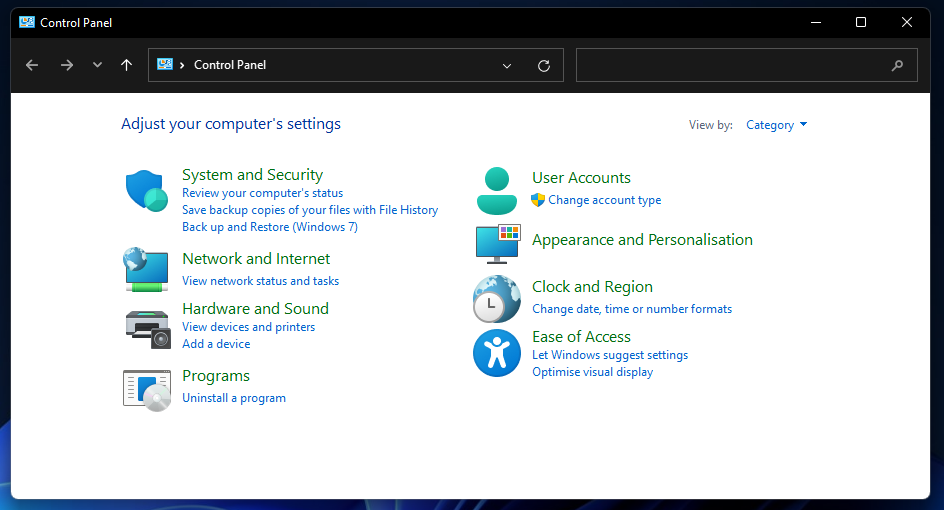Open Appearance and Personalisation monitor icon
This screenshot has height=510, width=944.
(x=497, y=242)
